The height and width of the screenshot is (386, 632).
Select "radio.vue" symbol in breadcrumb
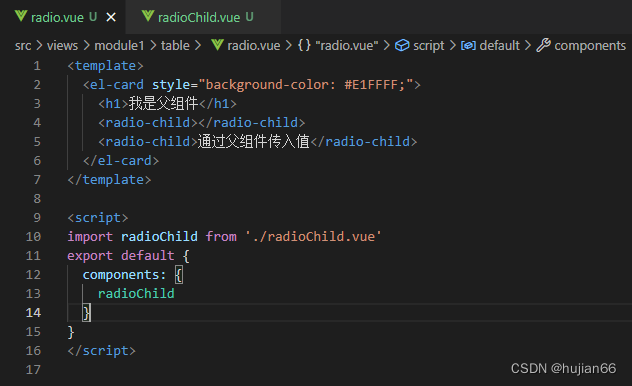(347, 46)
